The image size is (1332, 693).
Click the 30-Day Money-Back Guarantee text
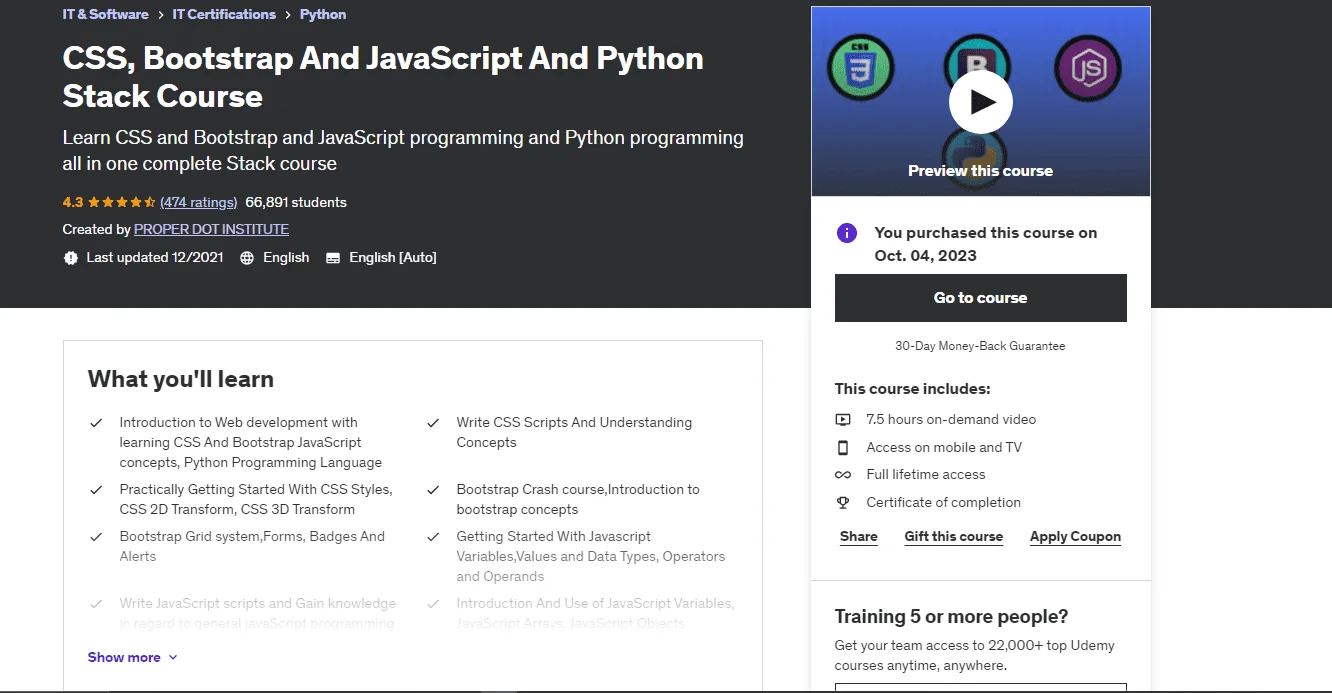[980, 346]
